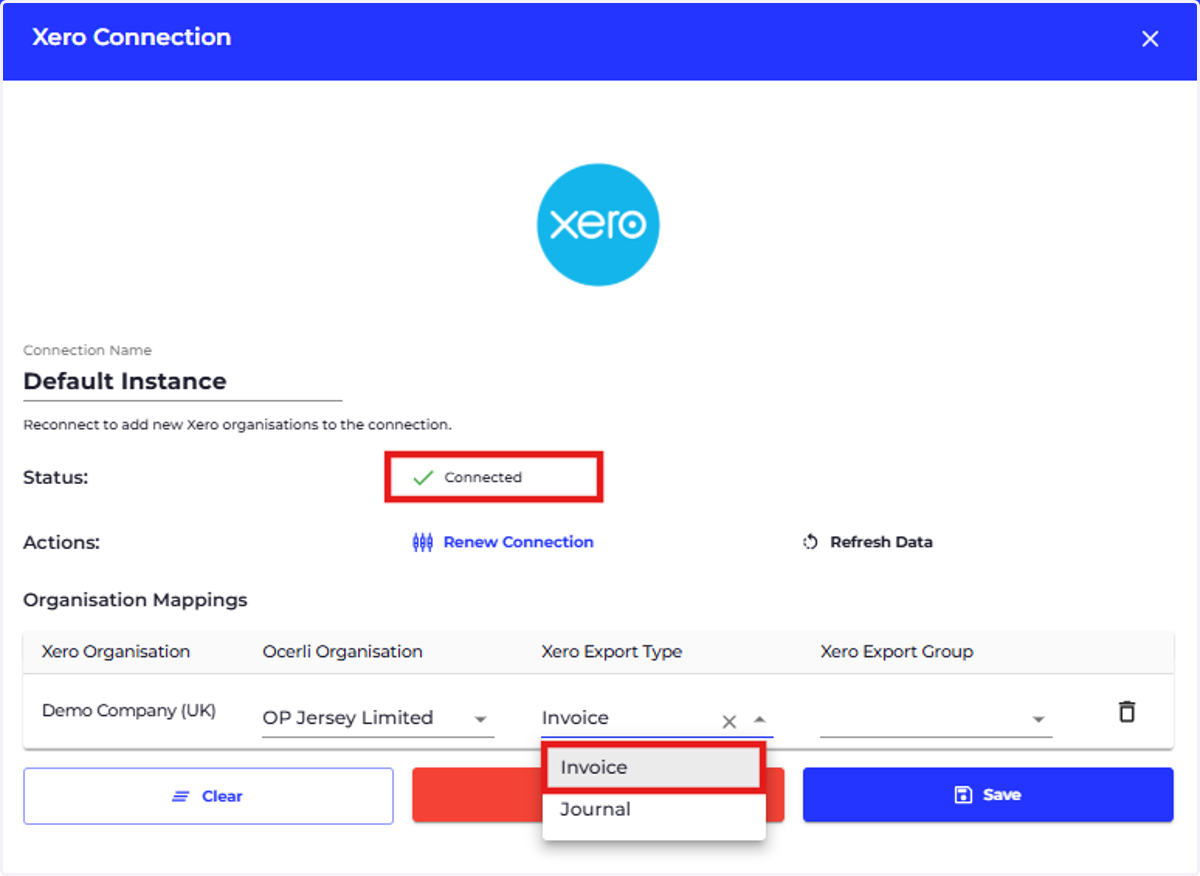1200x876 pixels.
Task: Click the Demo Company (UK) cell
Action: (129, 711)
